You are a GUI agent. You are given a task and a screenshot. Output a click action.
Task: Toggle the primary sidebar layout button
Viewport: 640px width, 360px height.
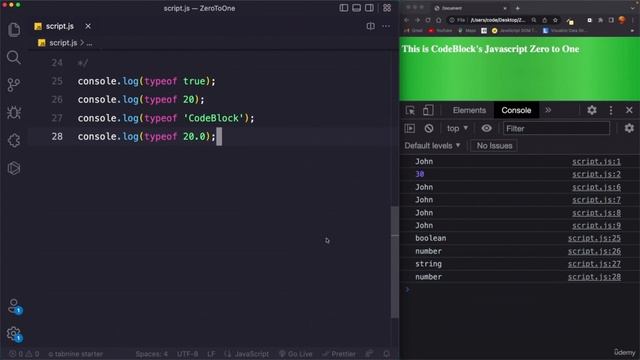344,8
